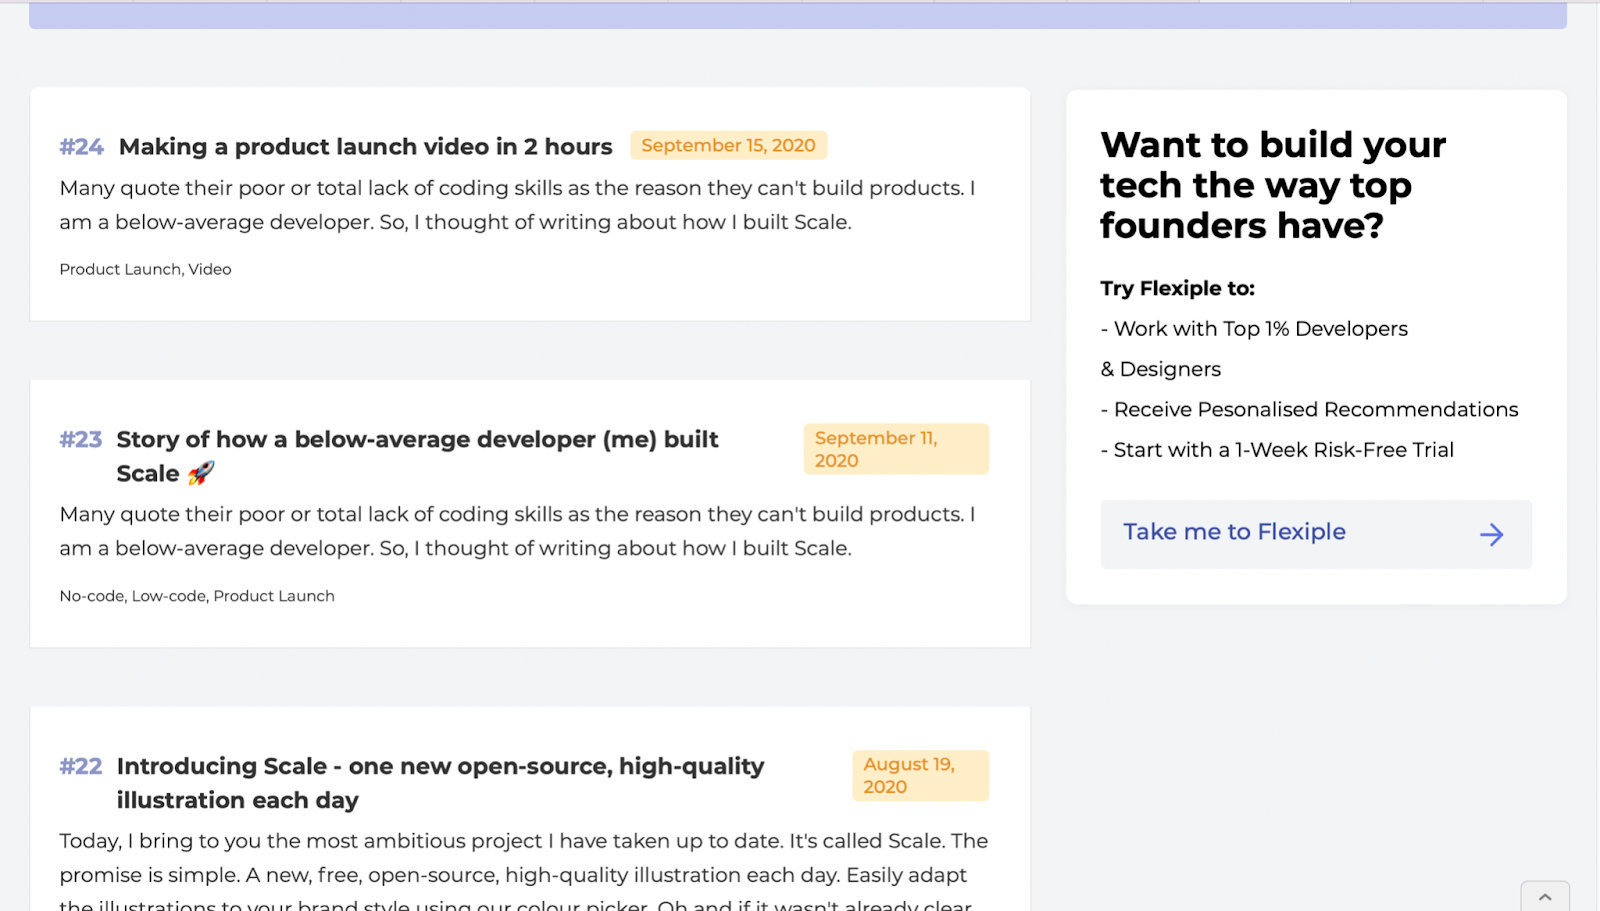The image size is (1600, 911).
Task: Select the Product Launch tag under post #24
Action: coord(120,270)
